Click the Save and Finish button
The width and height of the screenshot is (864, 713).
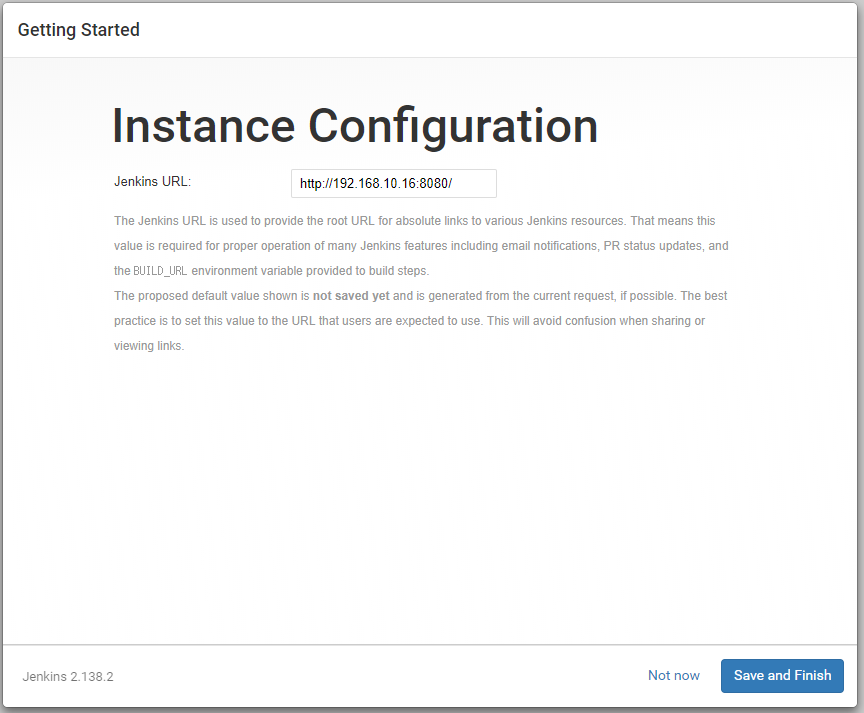point(782,676)
